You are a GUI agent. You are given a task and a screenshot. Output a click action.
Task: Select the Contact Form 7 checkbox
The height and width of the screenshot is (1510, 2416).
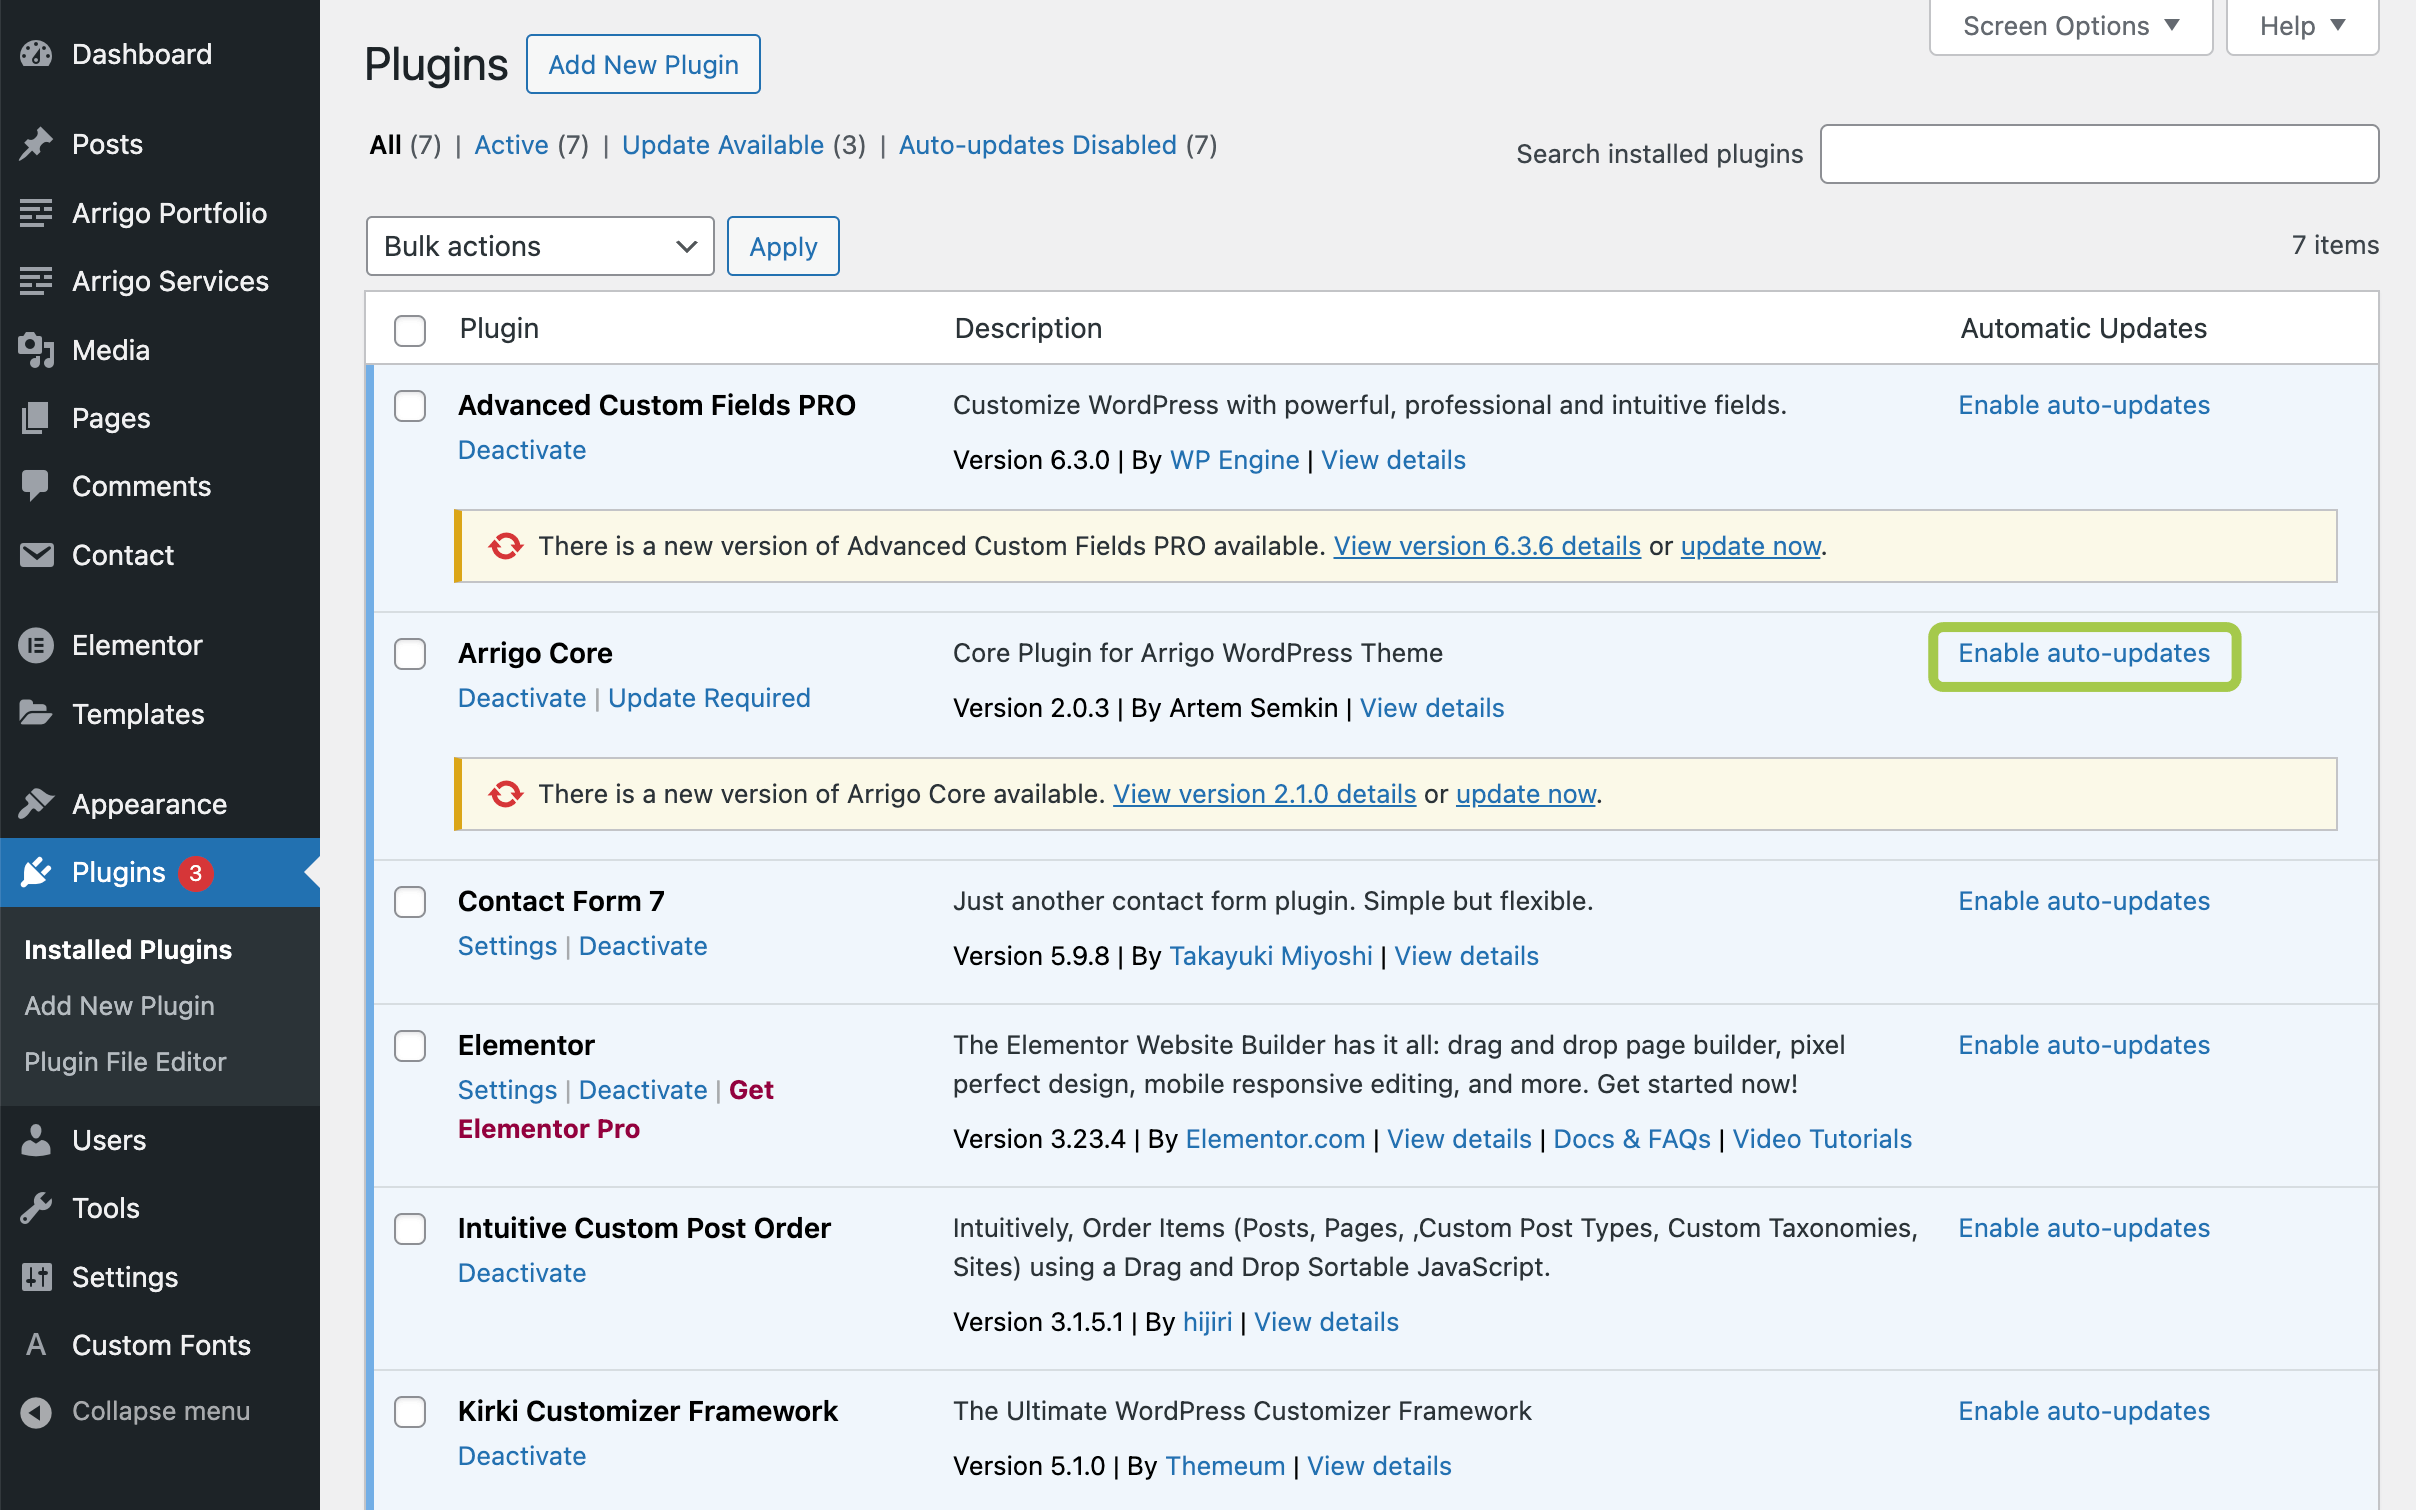click(410, 902)
